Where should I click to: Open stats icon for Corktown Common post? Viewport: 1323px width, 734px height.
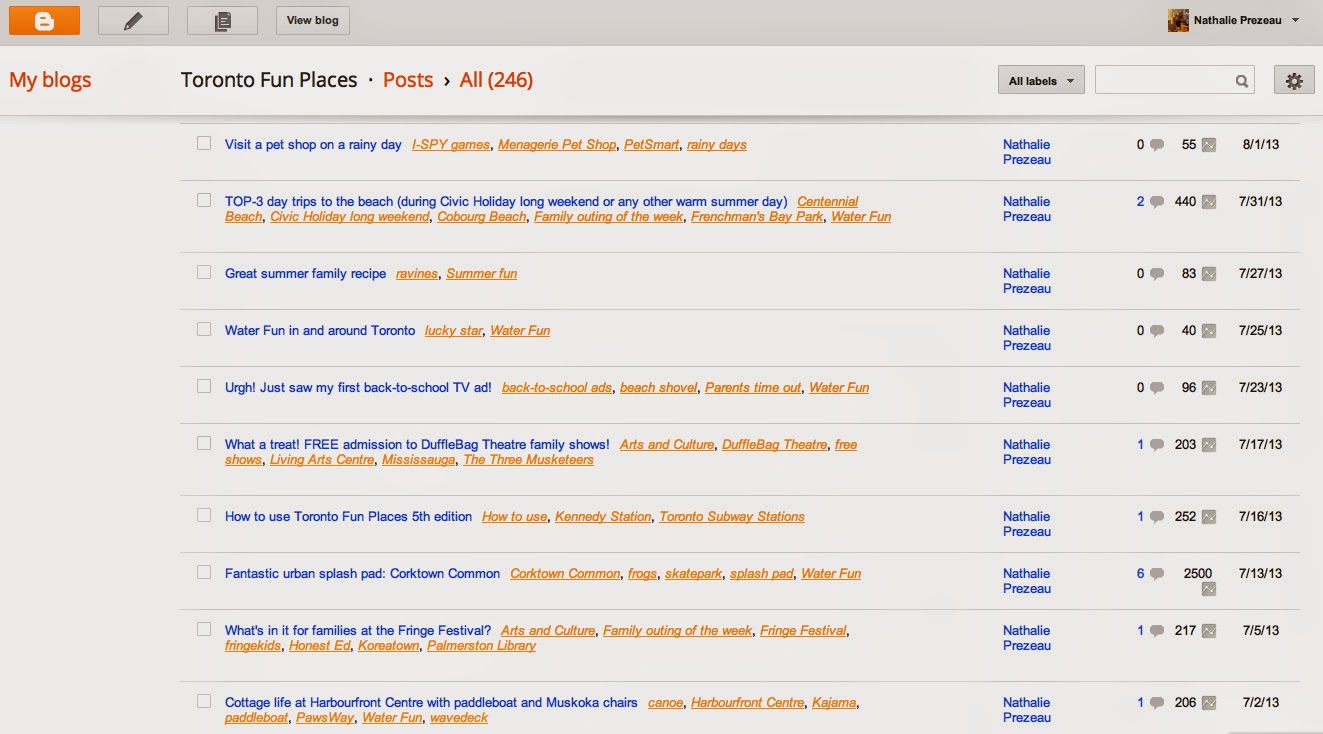click(1209, 589)
